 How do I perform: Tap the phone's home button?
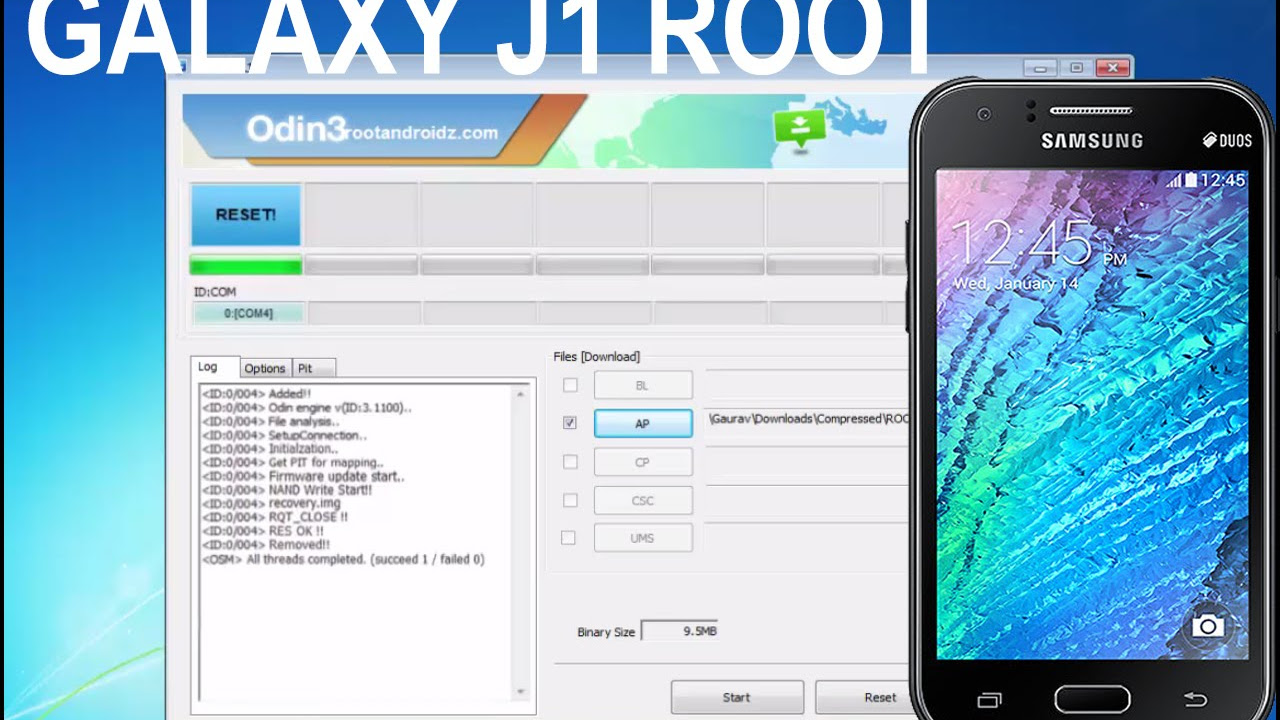(1092, 699)
